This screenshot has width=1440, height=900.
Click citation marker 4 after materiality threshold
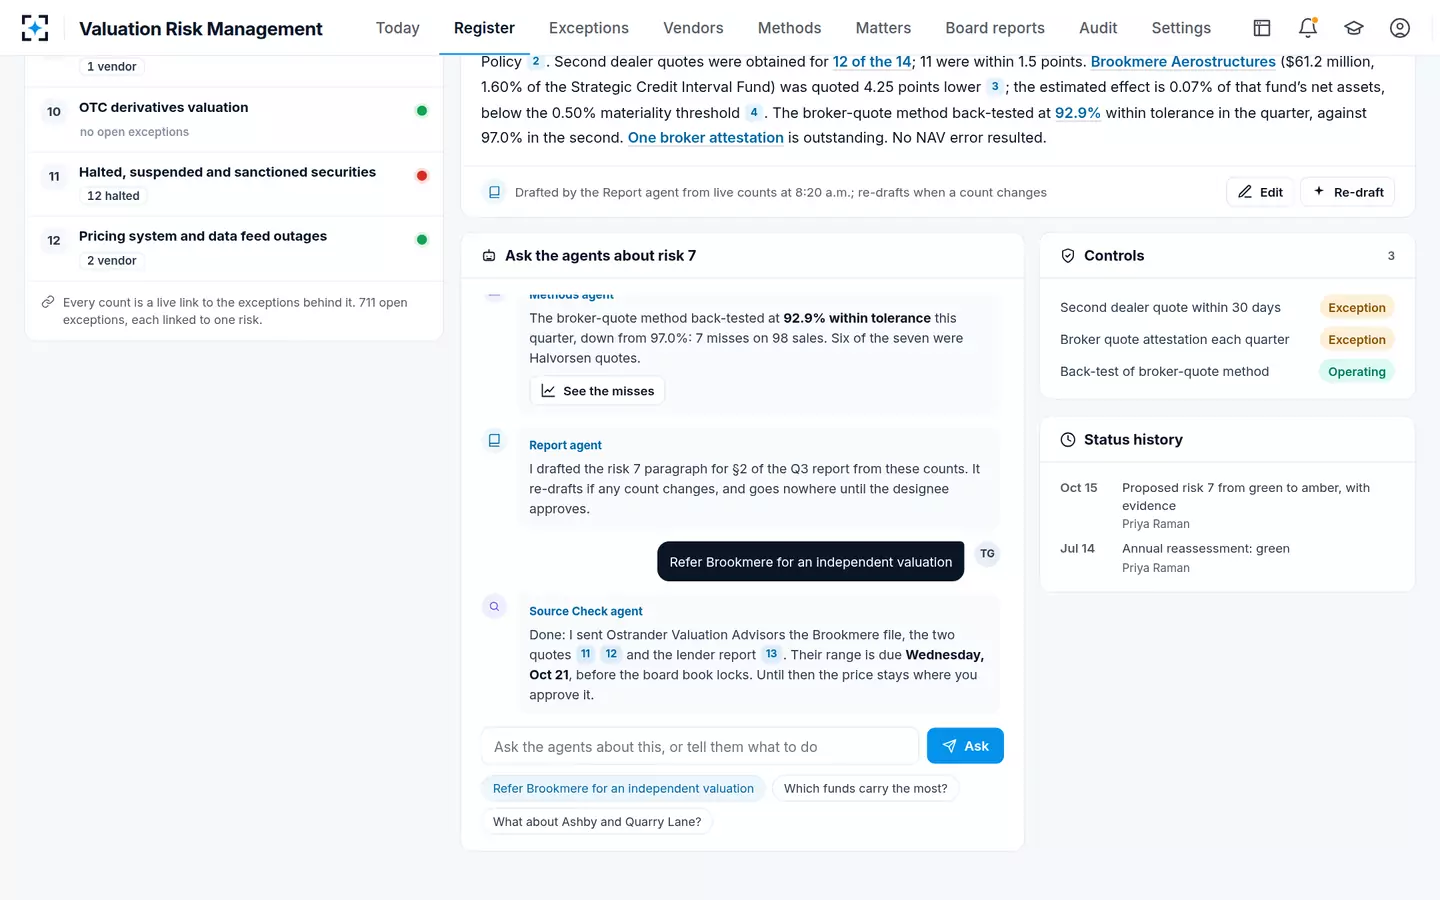click(x=754, y=113)
